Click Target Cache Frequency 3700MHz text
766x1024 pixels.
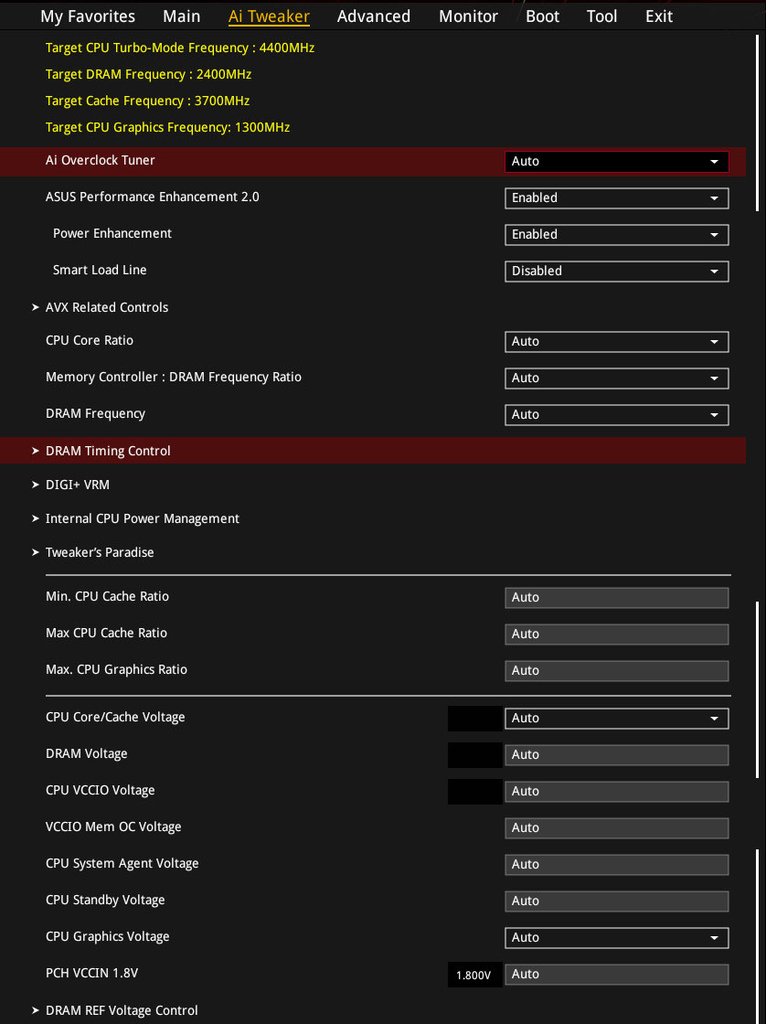[148, 101]
